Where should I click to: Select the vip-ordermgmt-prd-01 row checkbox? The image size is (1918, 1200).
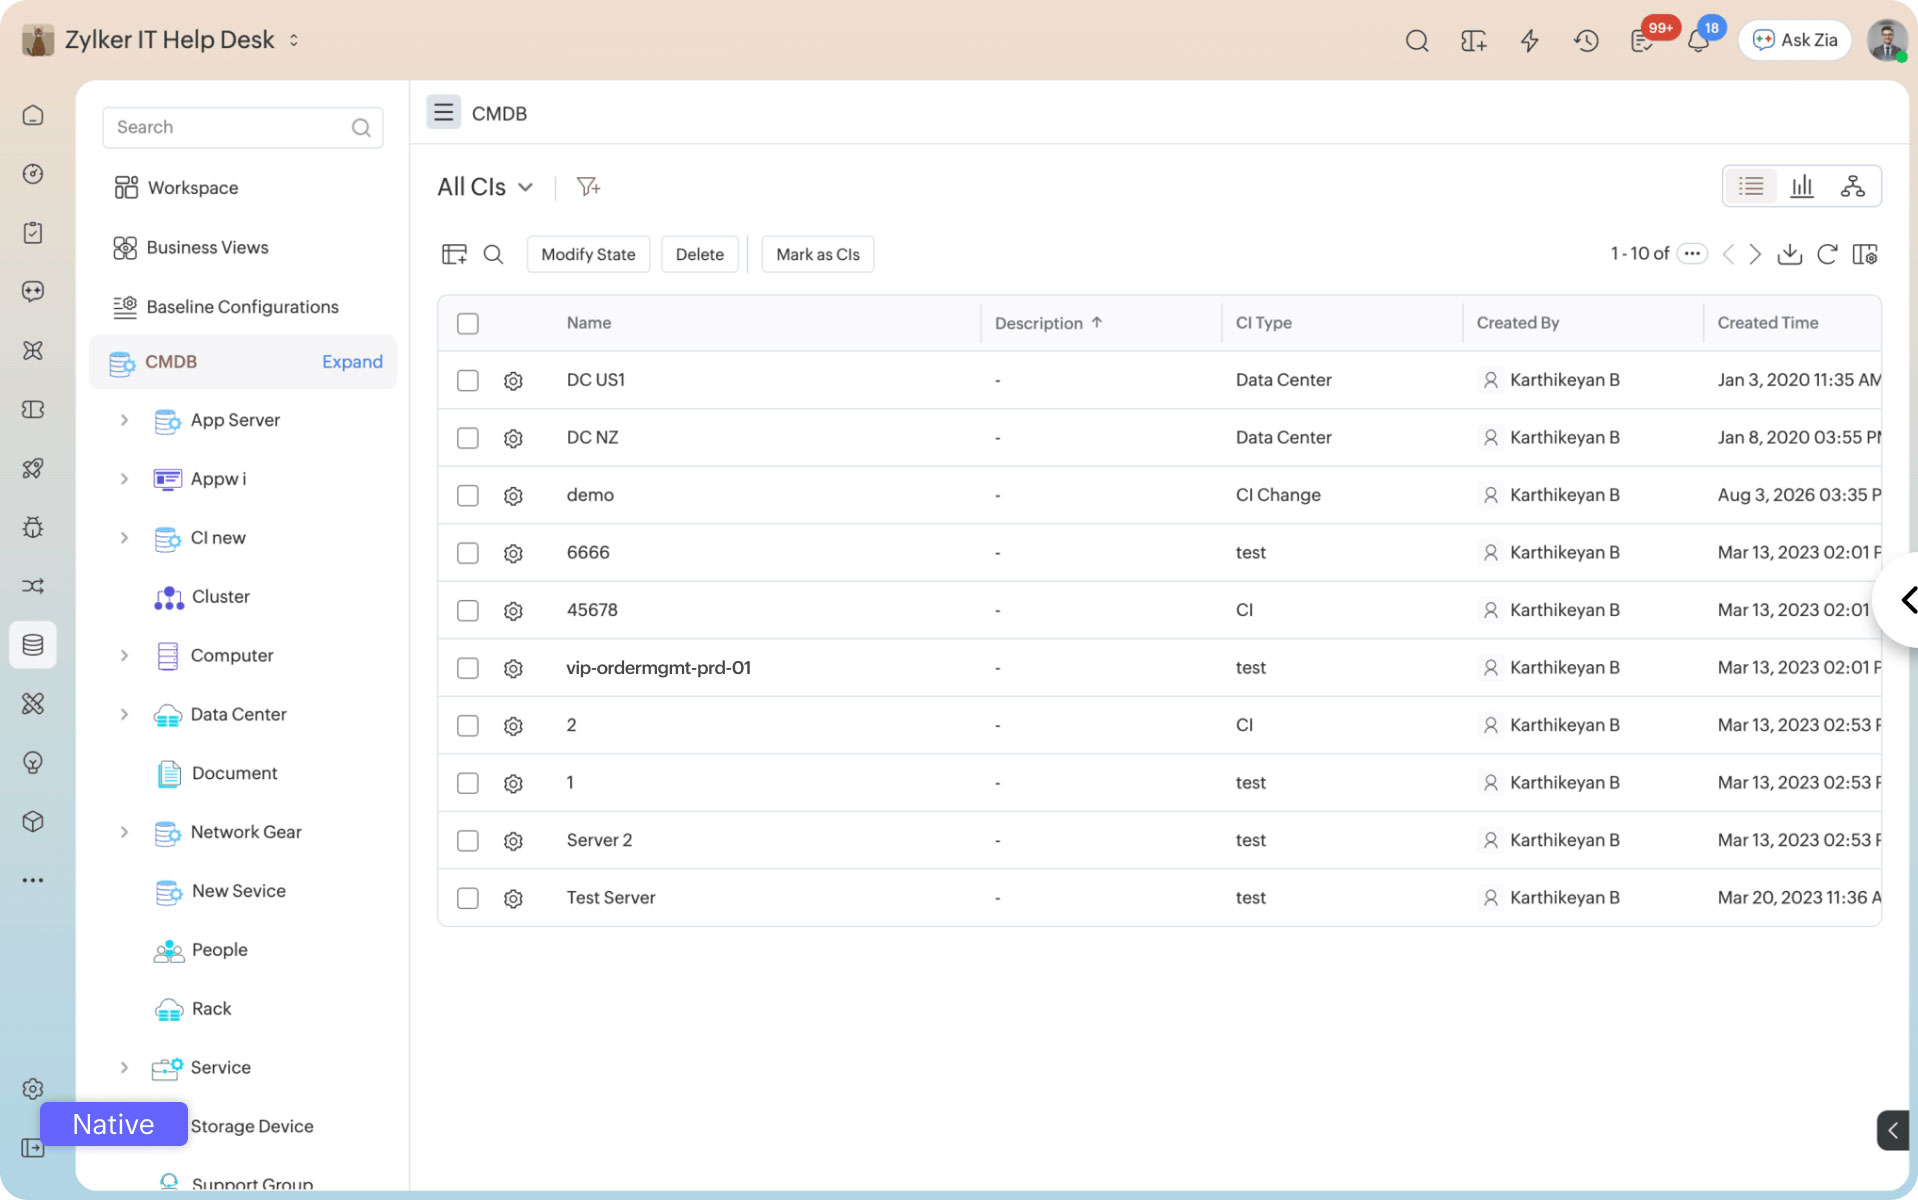[x=468, y=668]
